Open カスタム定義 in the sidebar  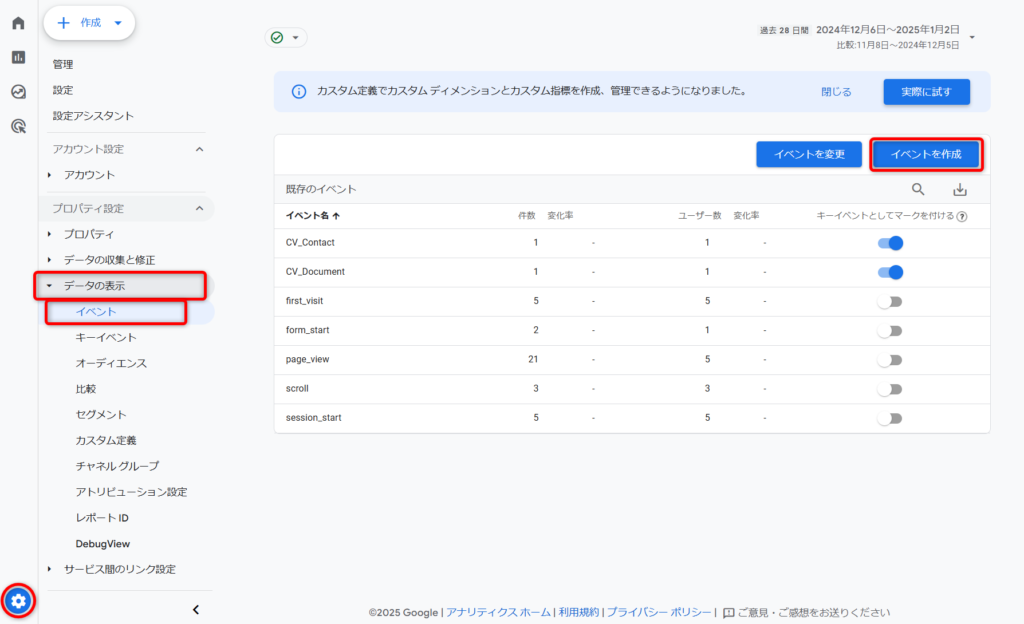click(x=106, y=440)
